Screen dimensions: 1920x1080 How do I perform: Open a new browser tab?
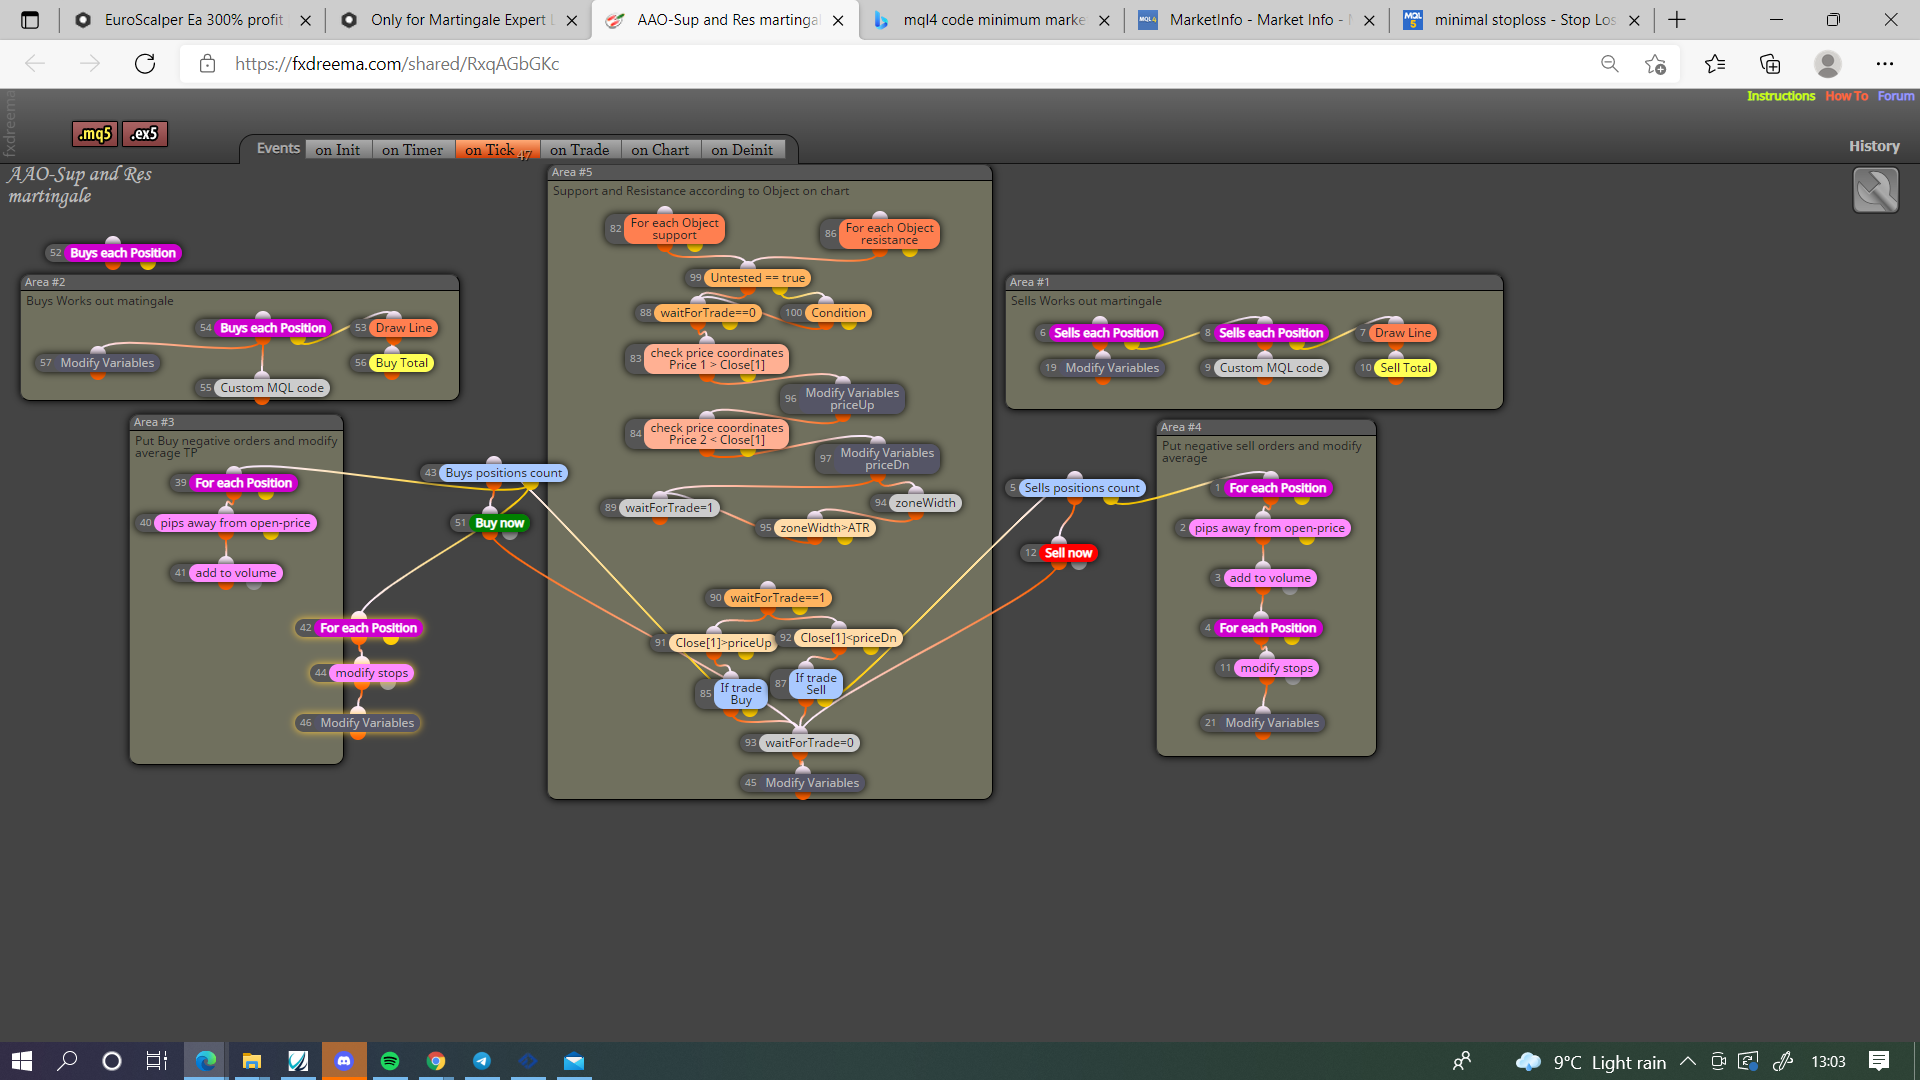(x=1677, y=20)
